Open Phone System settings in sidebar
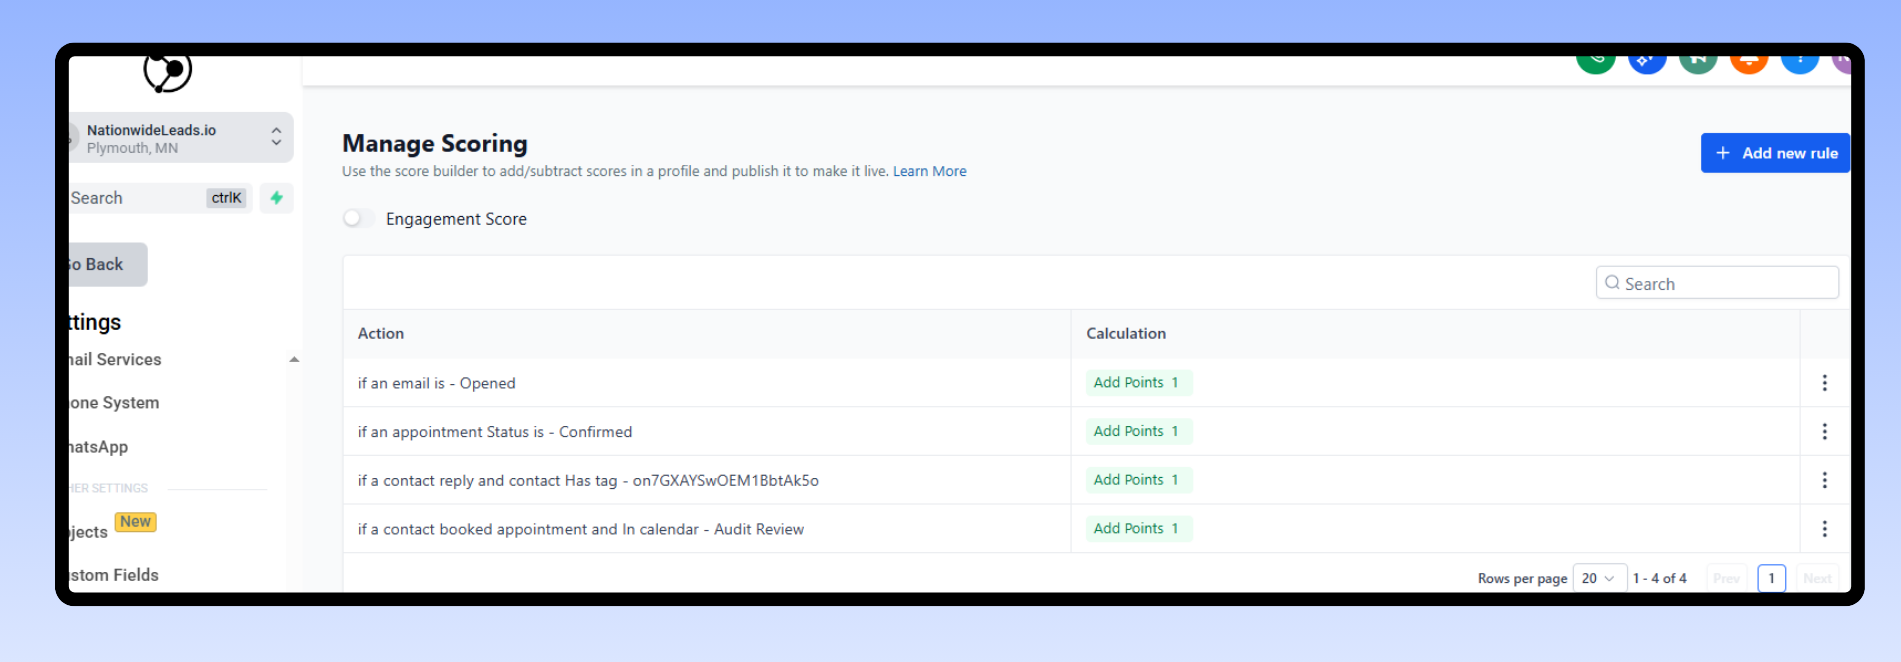The width and height of the screenshot is (1901, 662). (x=114, y=403)
